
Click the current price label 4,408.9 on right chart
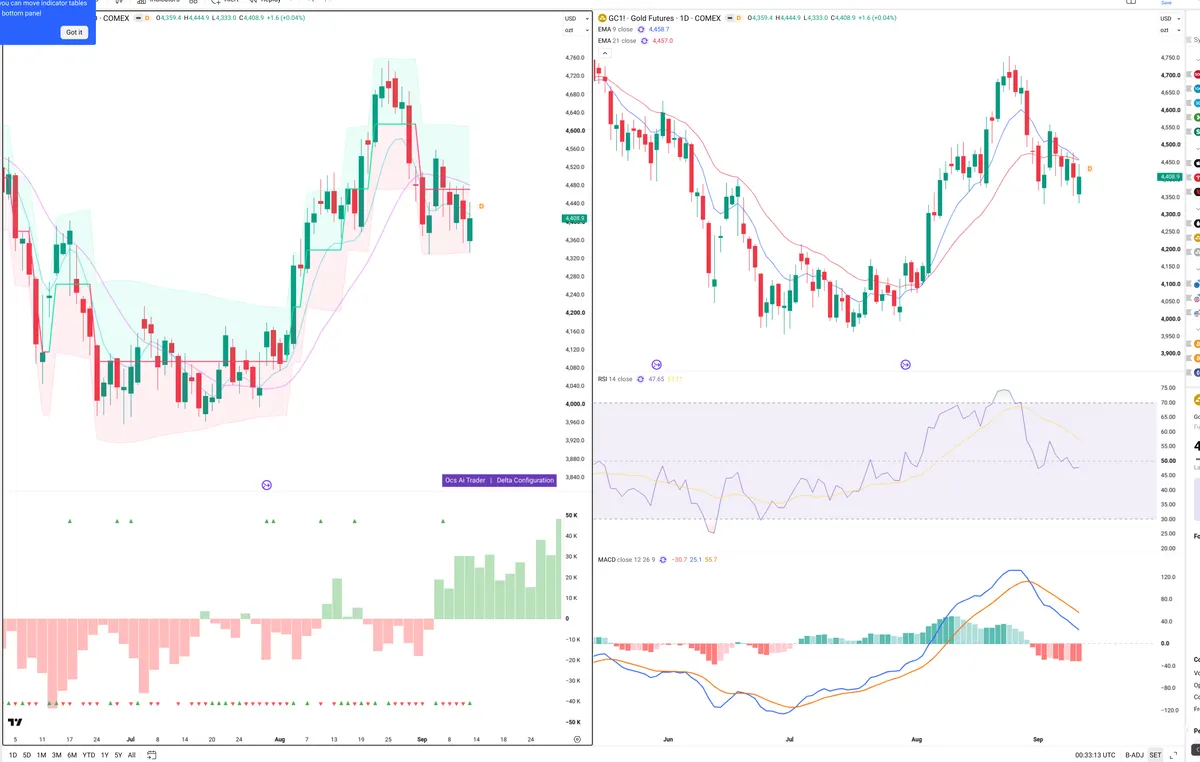[1170, 177]
